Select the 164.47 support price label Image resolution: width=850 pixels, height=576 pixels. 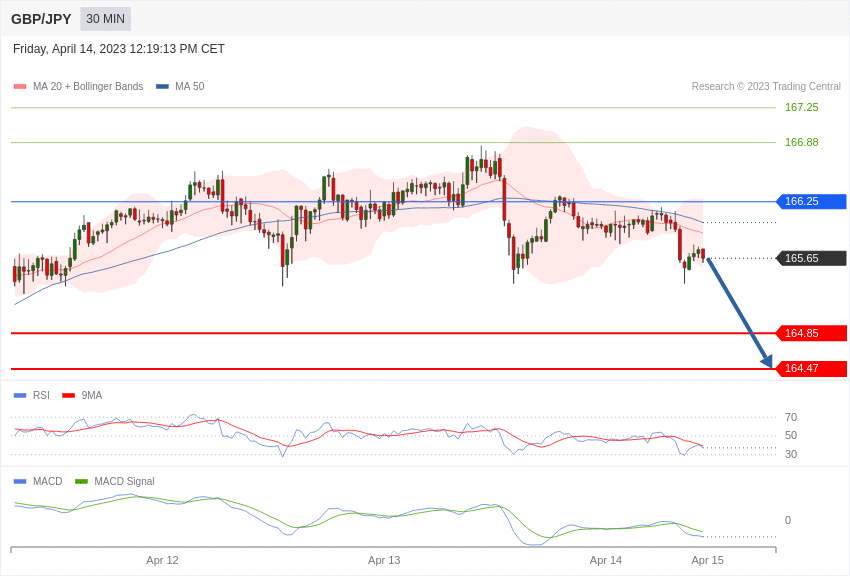812,368
